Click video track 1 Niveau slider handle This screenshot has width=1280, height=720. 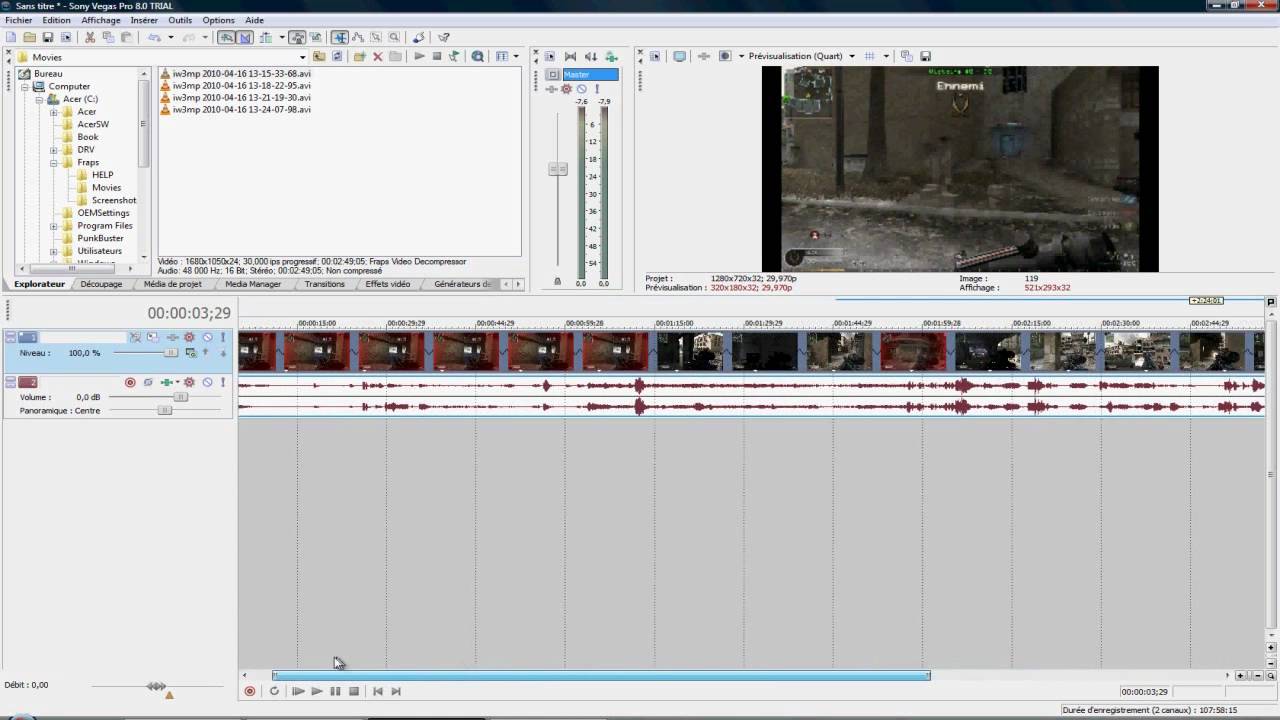[171, 352]
